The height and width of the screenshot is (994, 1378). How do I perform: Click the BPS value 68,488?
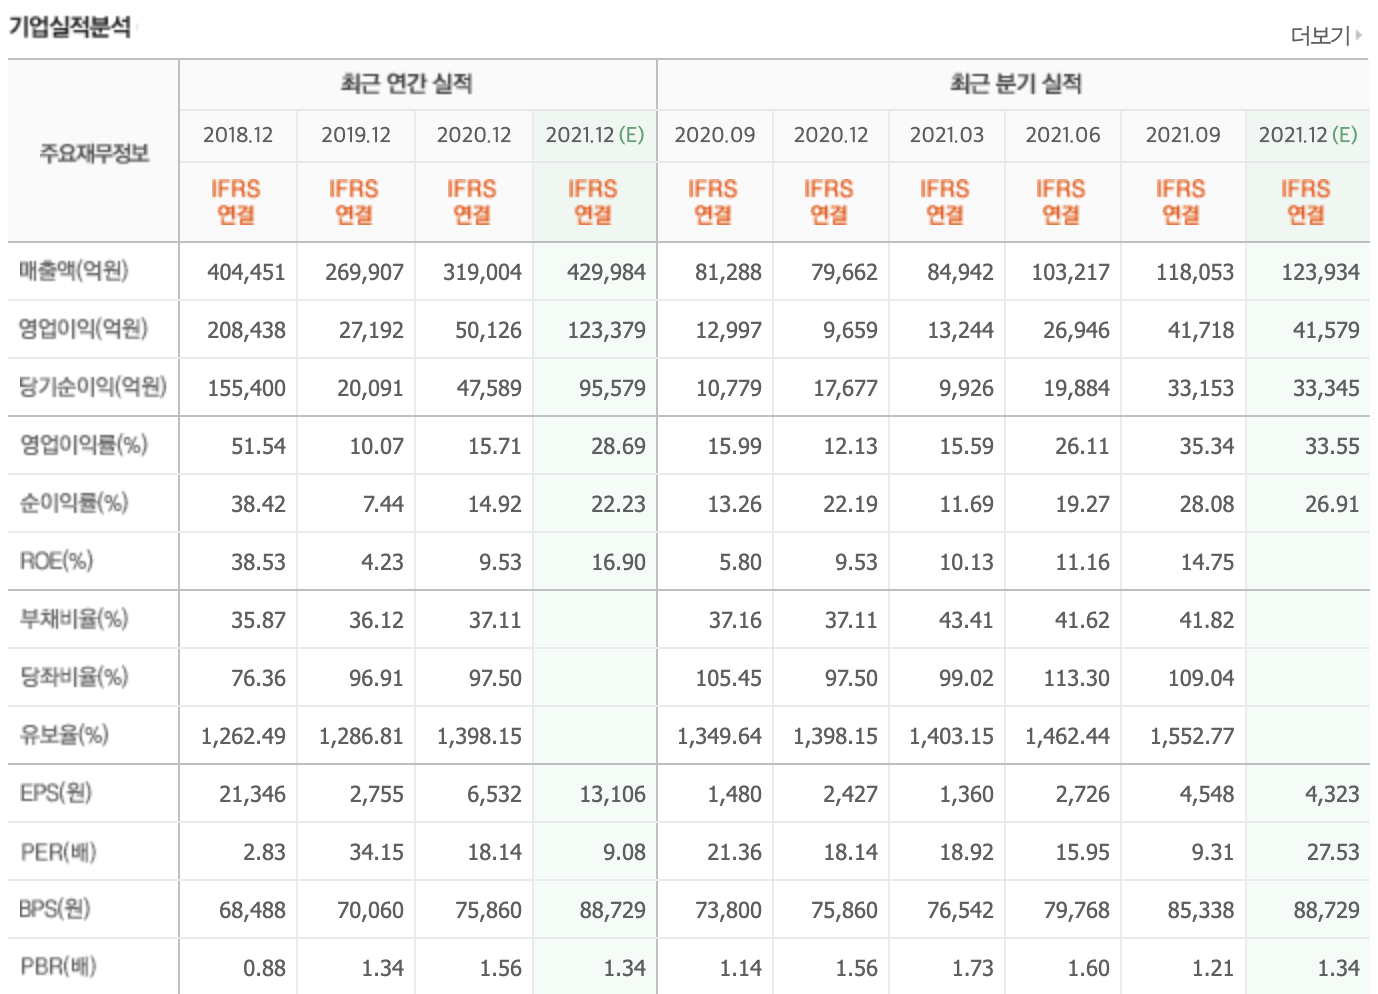click(252, 910)
